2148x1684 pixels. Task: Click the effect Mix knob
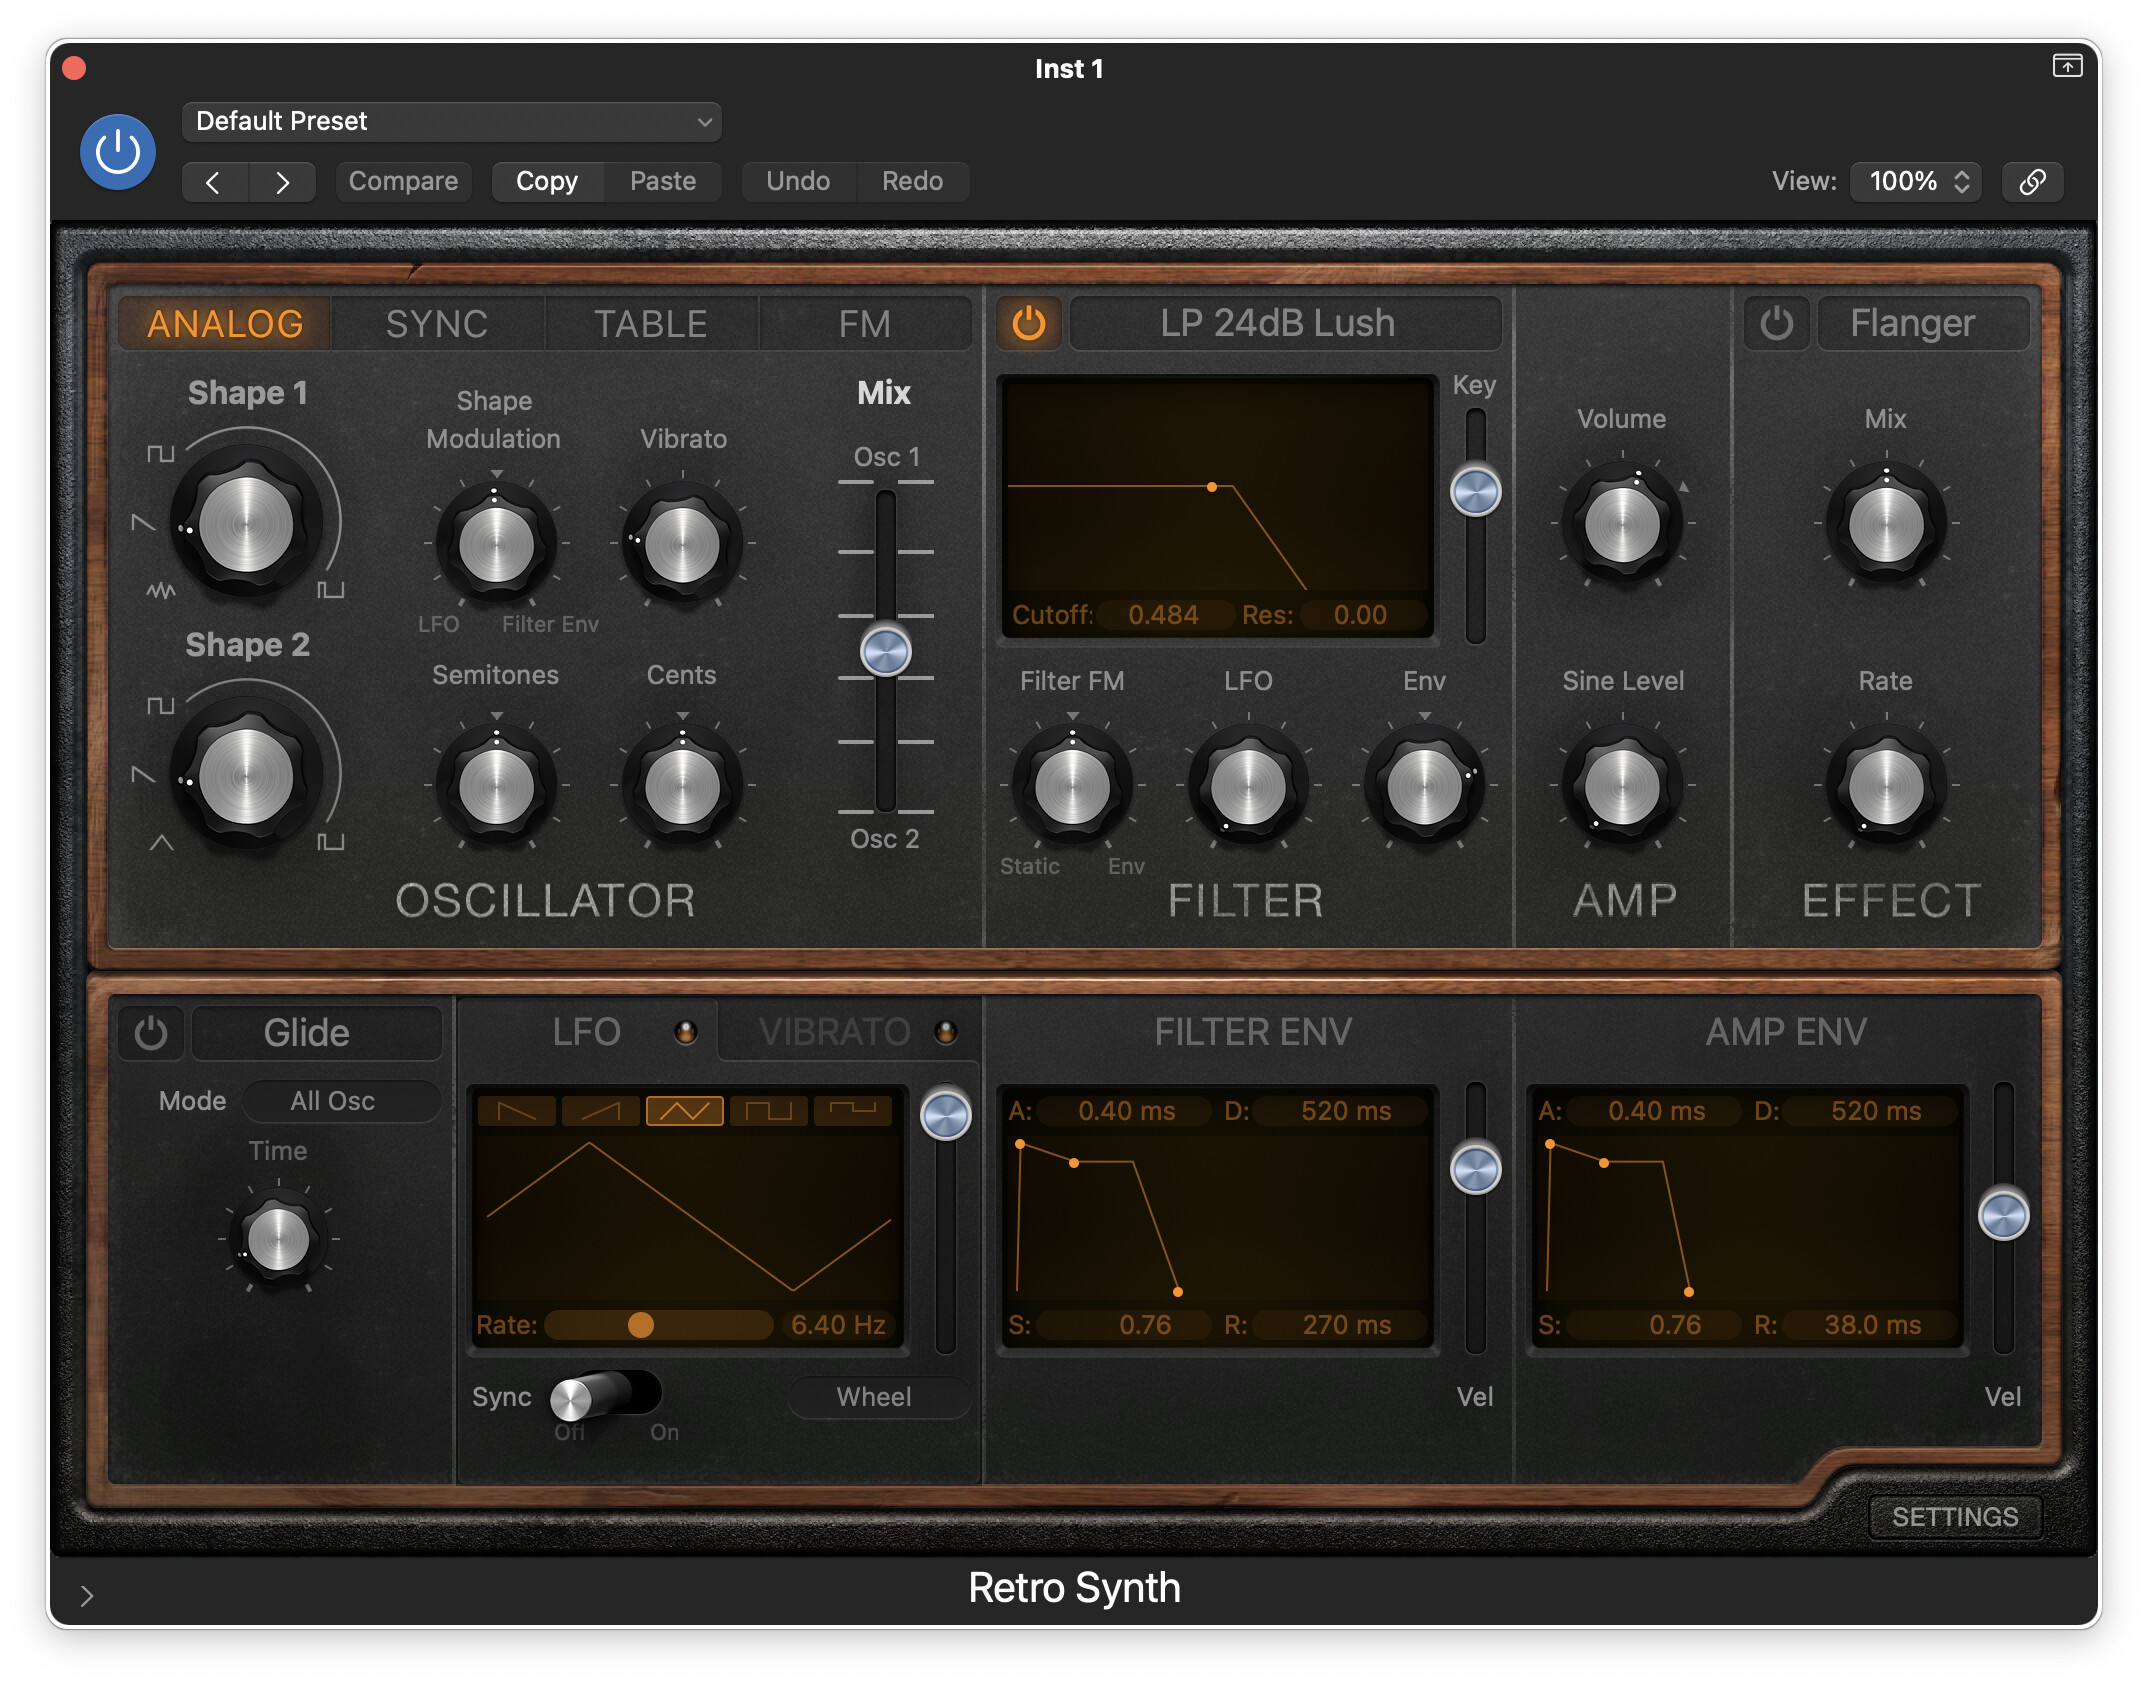pyautogui.click(x=1886, y=524)
